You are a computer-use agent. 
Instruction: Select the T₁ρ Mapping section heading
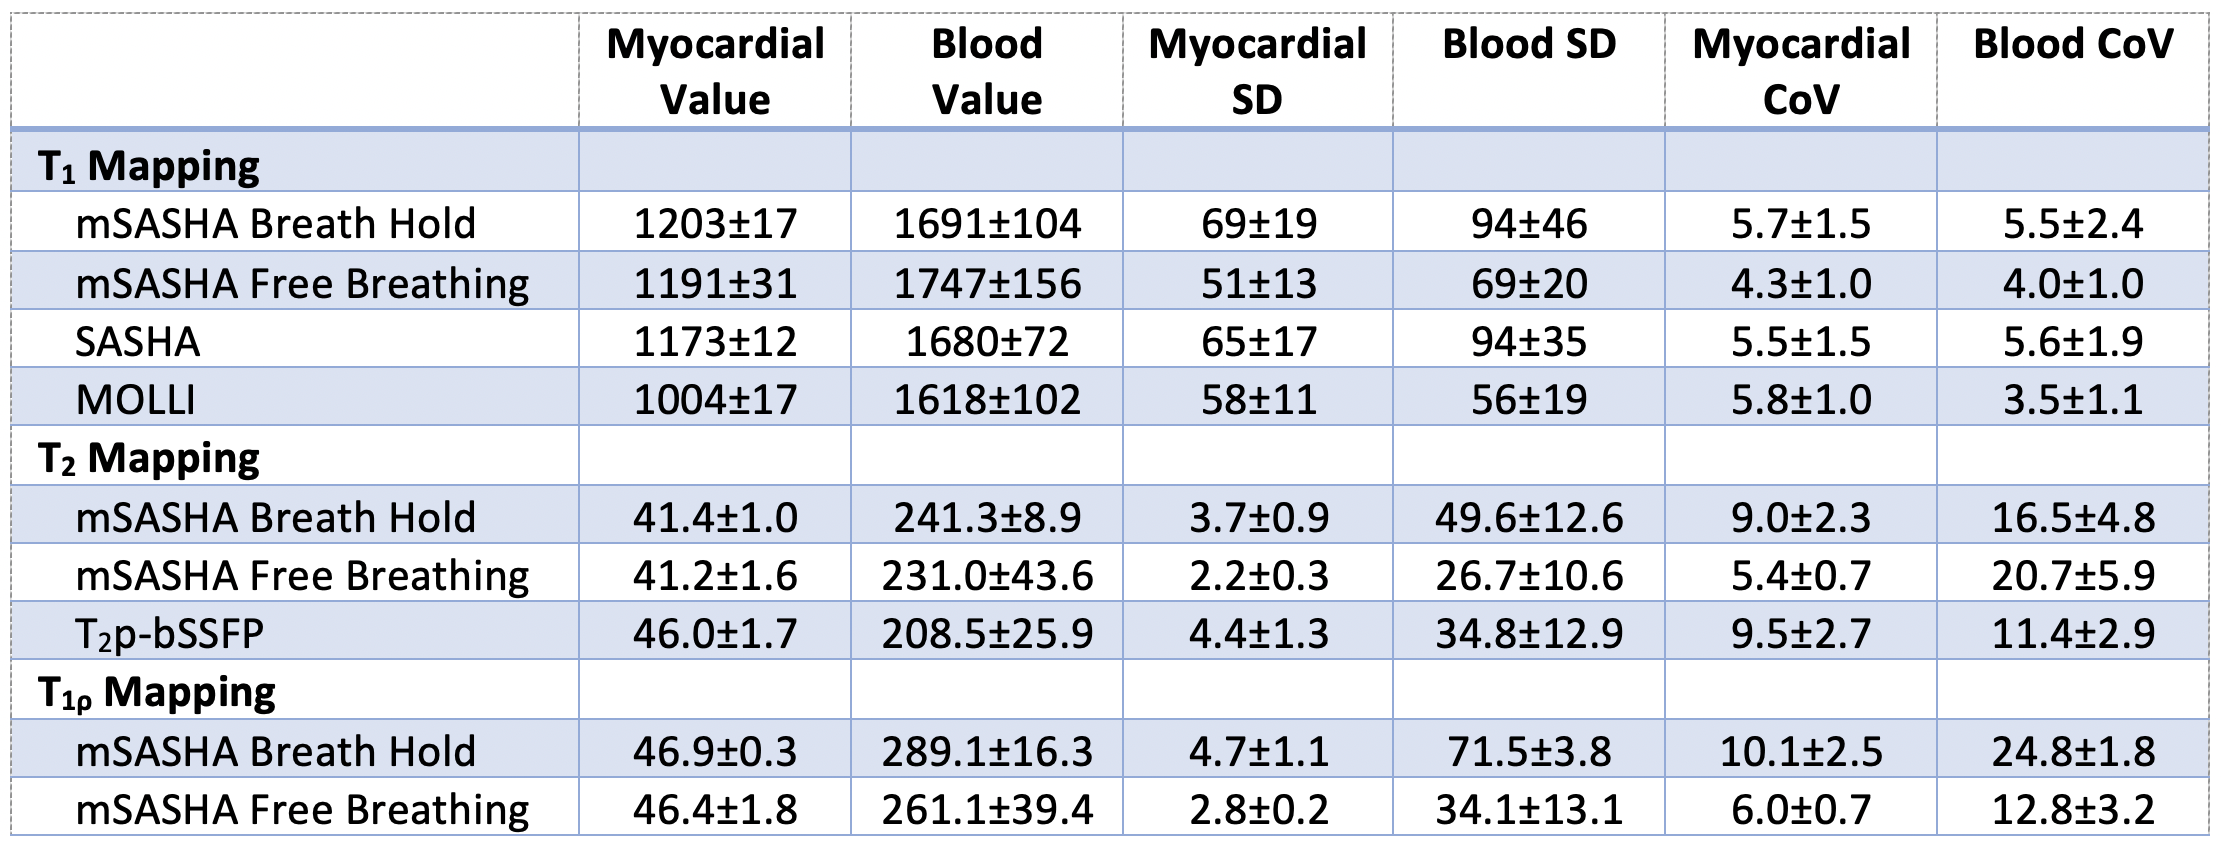pos(157,693)
